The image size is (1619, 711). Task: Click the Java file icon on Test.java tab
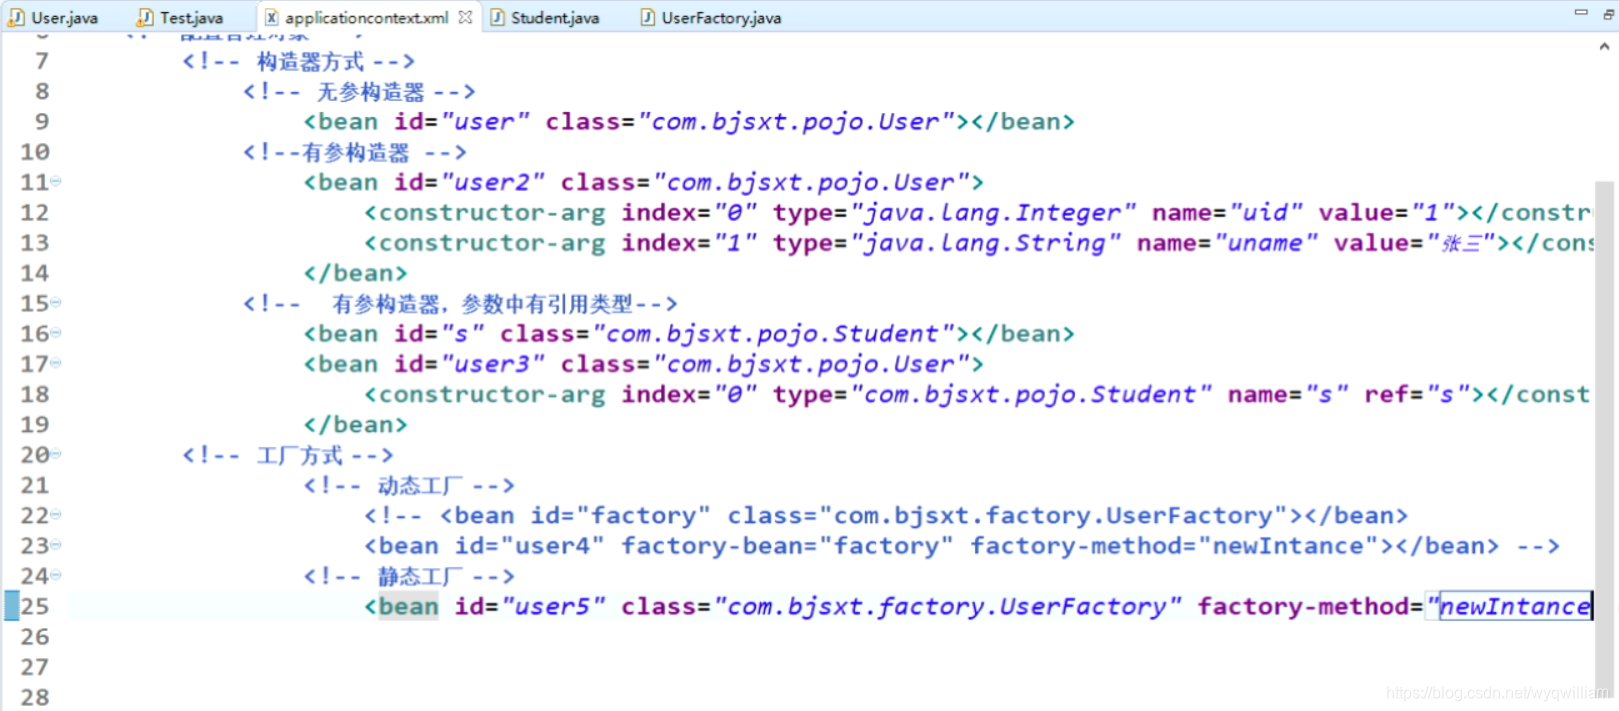click(x=145, y=17)
